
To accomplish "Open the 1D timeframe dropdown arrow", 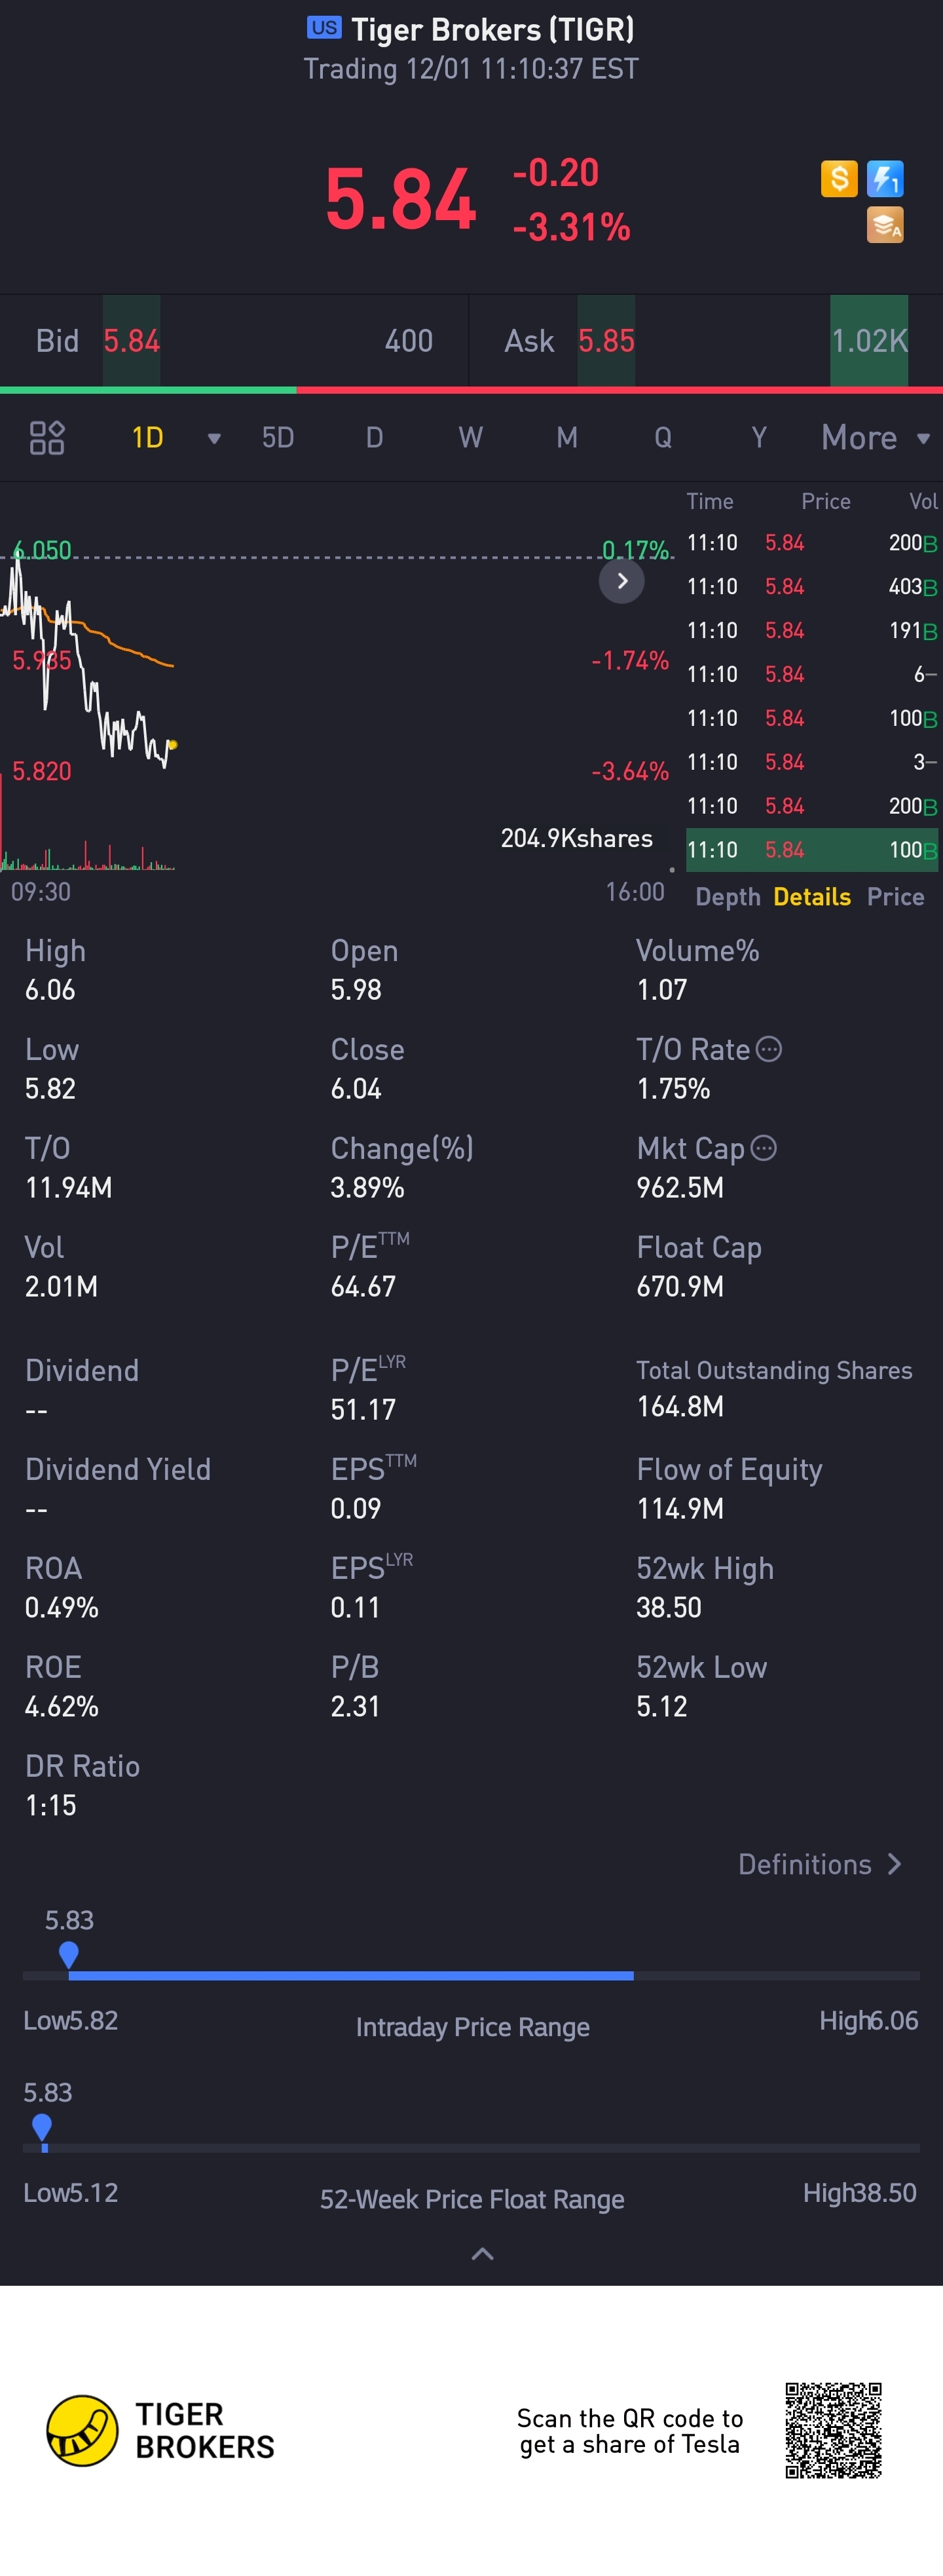I will [x=214, y=438].
